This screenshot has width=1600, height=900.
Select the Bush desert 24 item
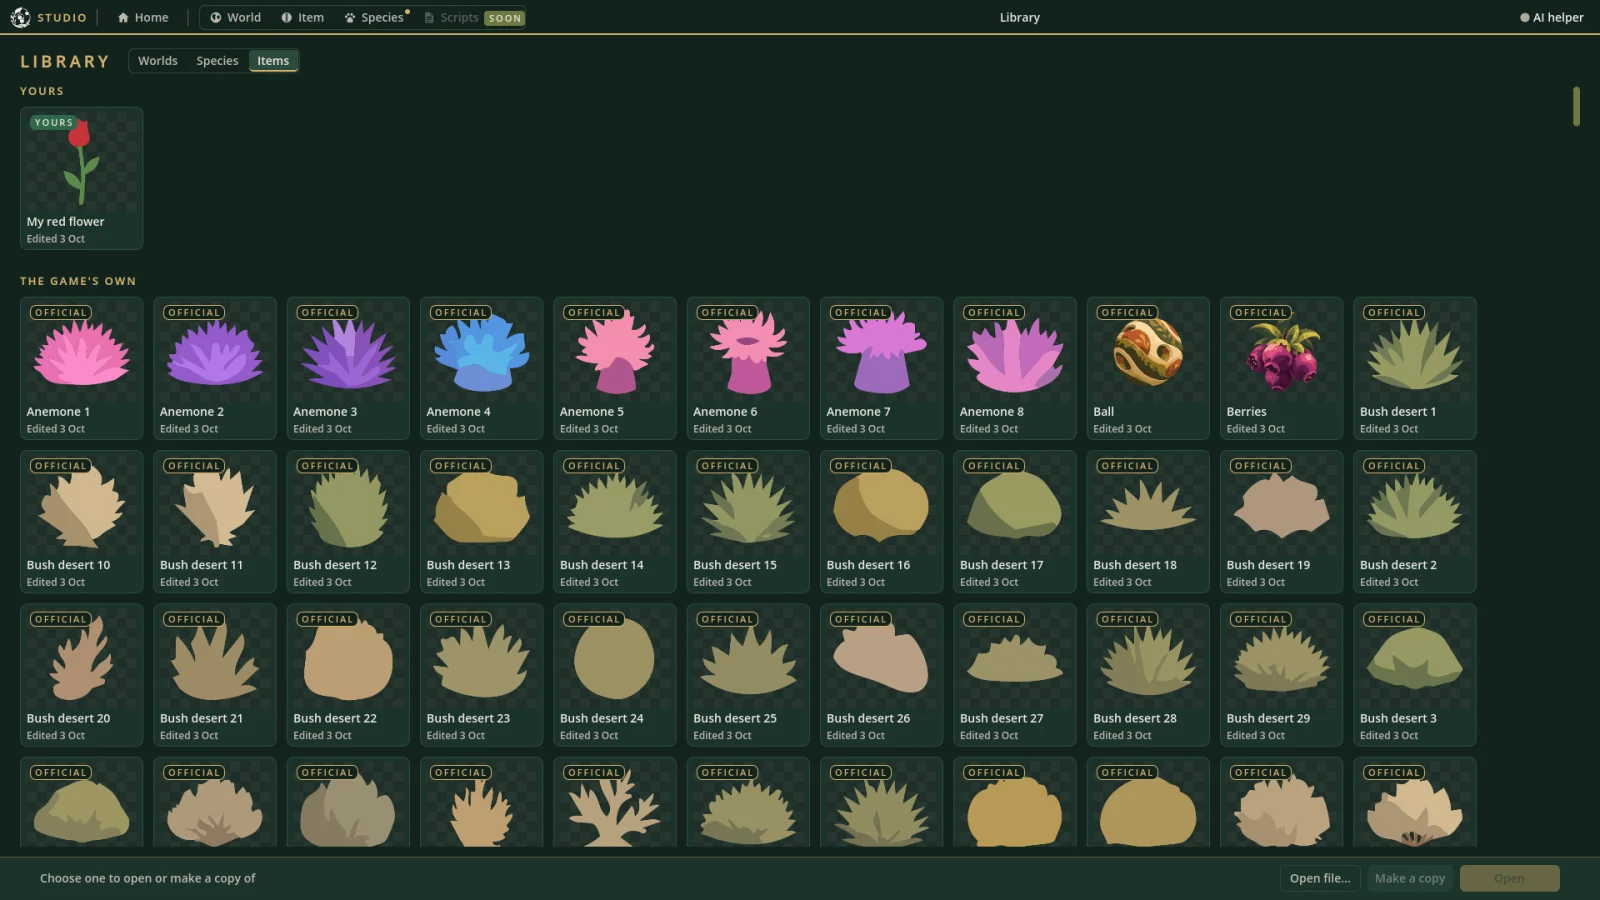(615, 675)
